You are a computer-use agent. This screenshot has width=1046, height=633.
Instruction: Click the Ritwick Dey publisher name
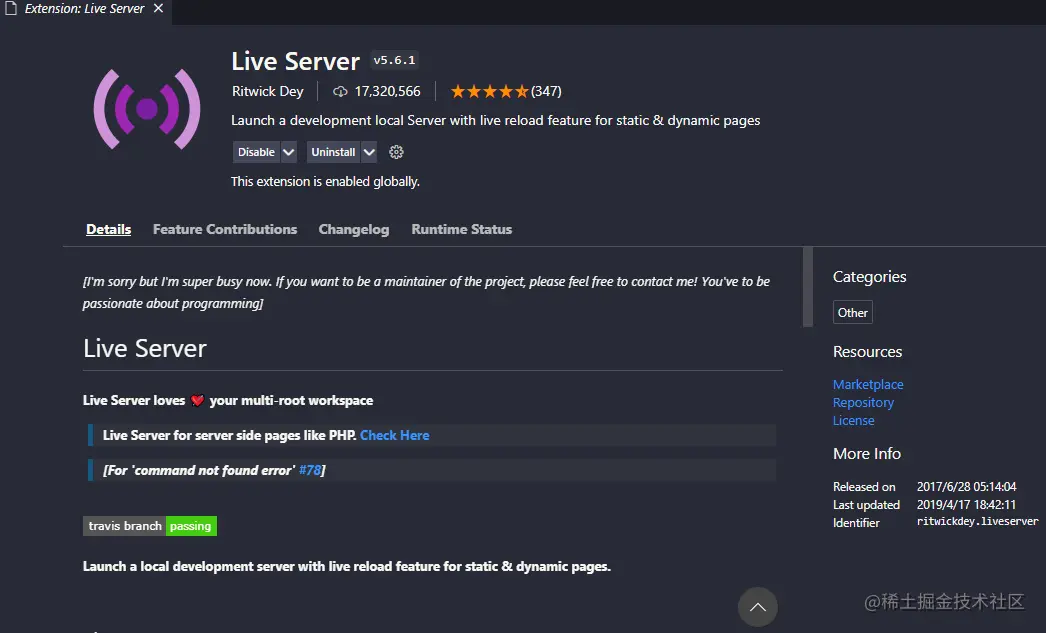click(268, 91)
